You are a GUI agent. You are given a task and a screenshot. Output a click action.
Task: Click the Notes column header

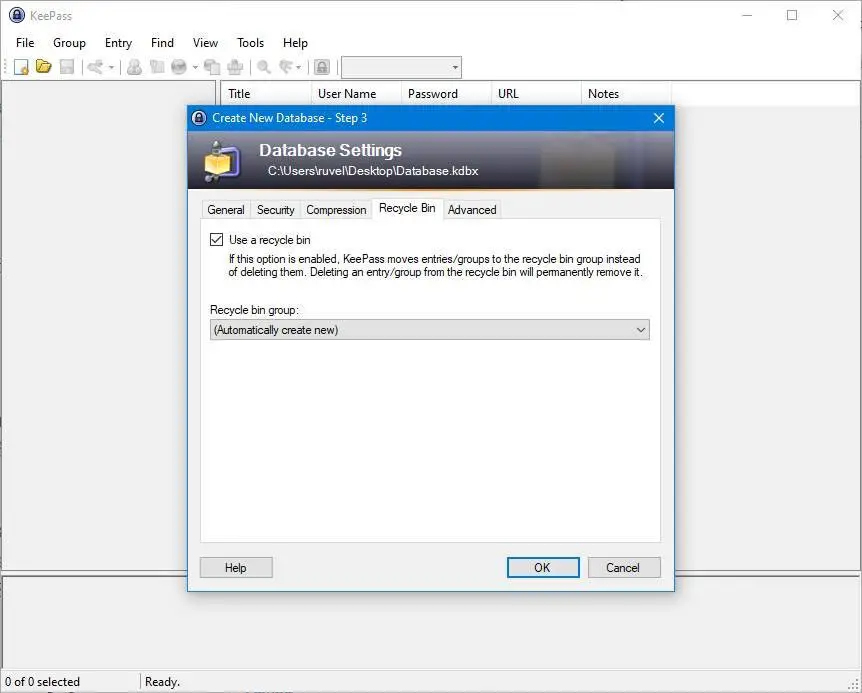[x=626, y=94]
